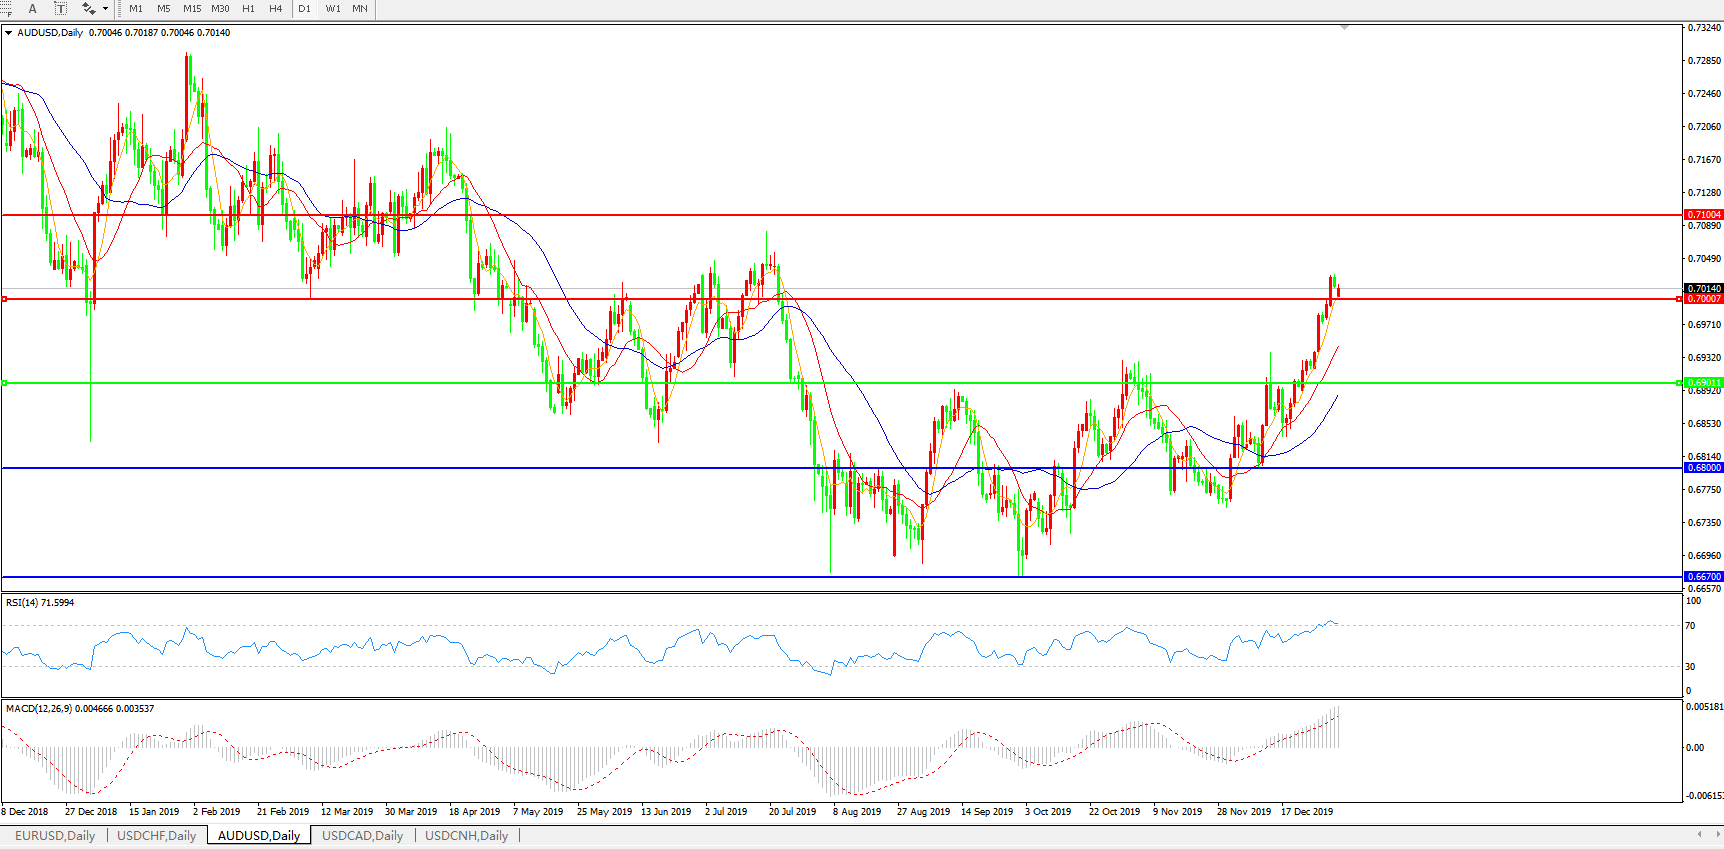The height and width of the screenshot is (849, 1724).
Task: Select the Text tool (A icon)
Action: pyautogui.click(x=32, y=9)
